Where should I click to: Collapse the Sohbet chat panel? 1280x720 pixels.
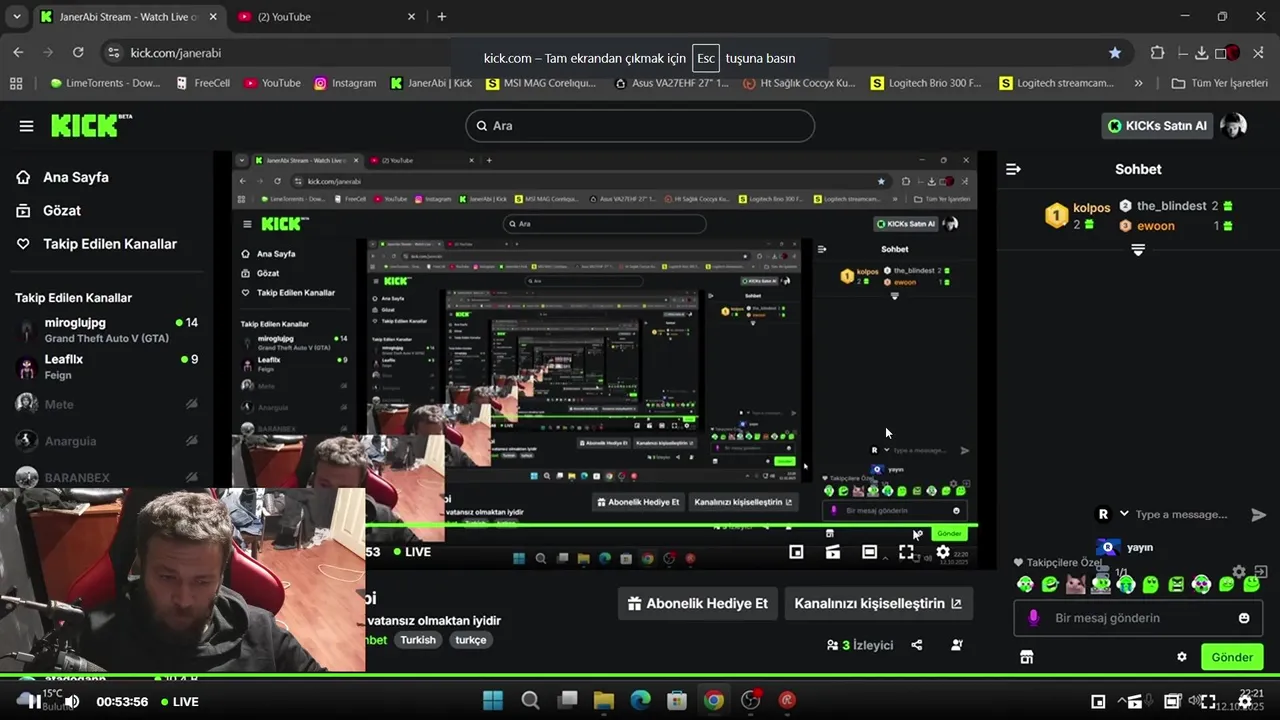tap(1013, 169)
